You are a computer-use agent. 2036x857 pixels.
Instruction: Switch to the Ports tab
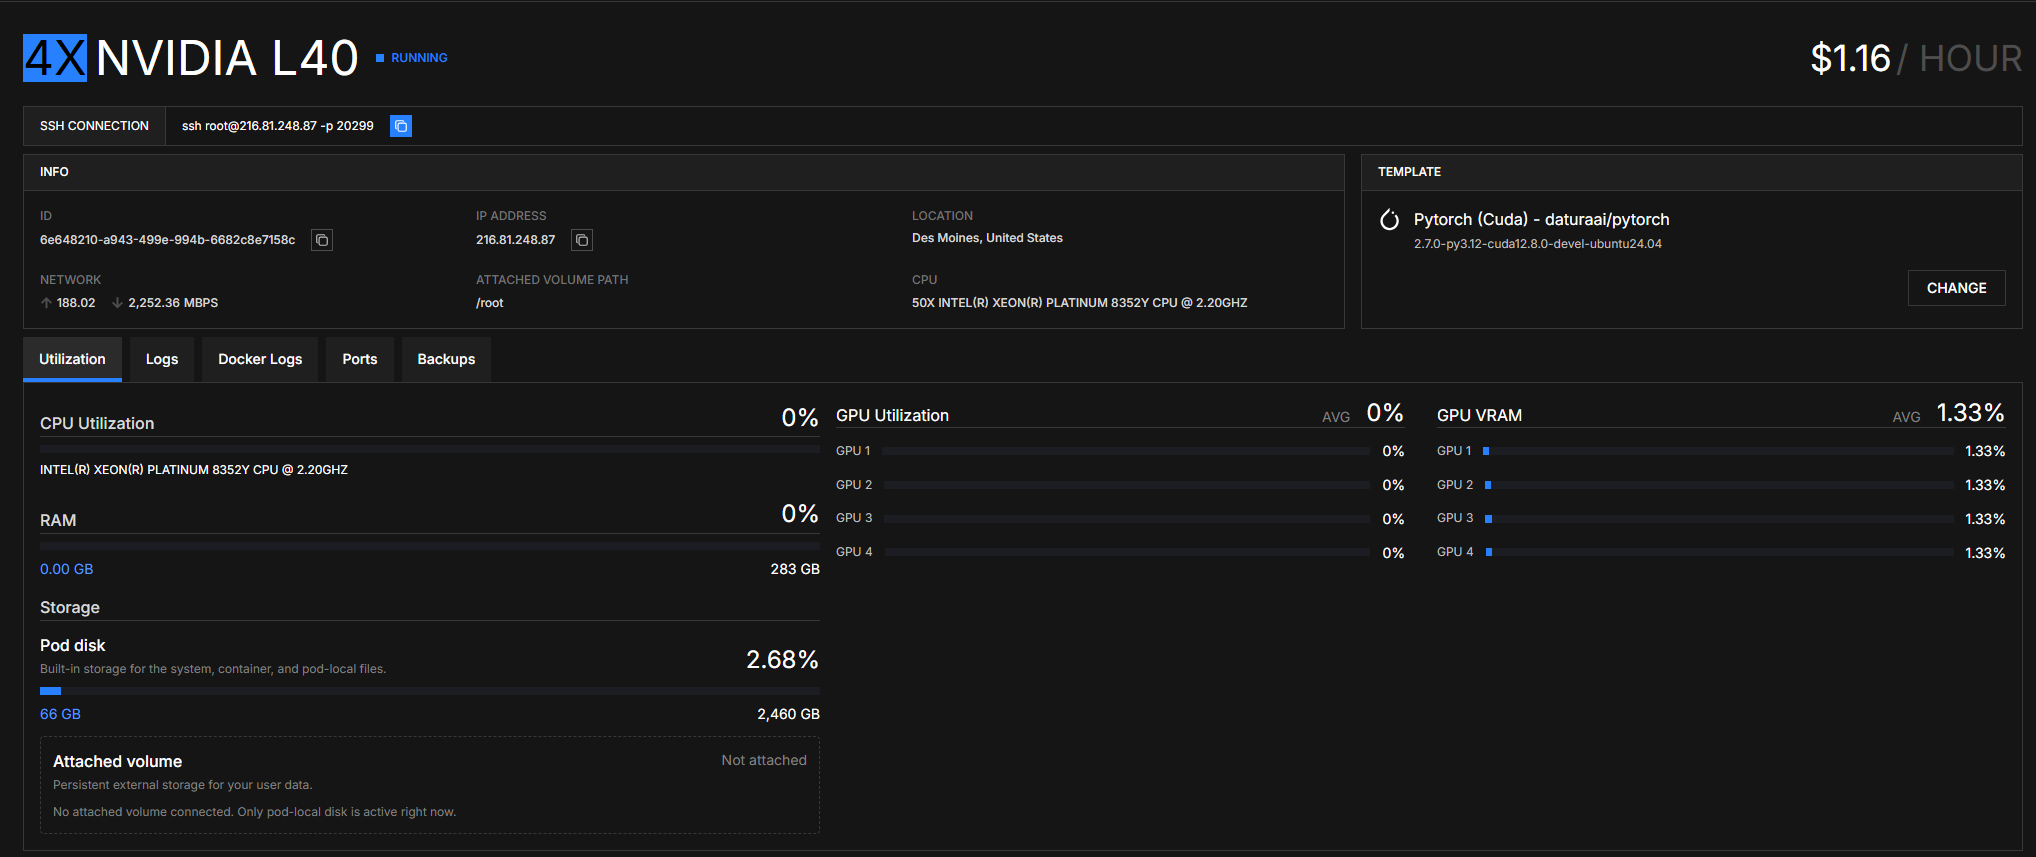point(360,359)
